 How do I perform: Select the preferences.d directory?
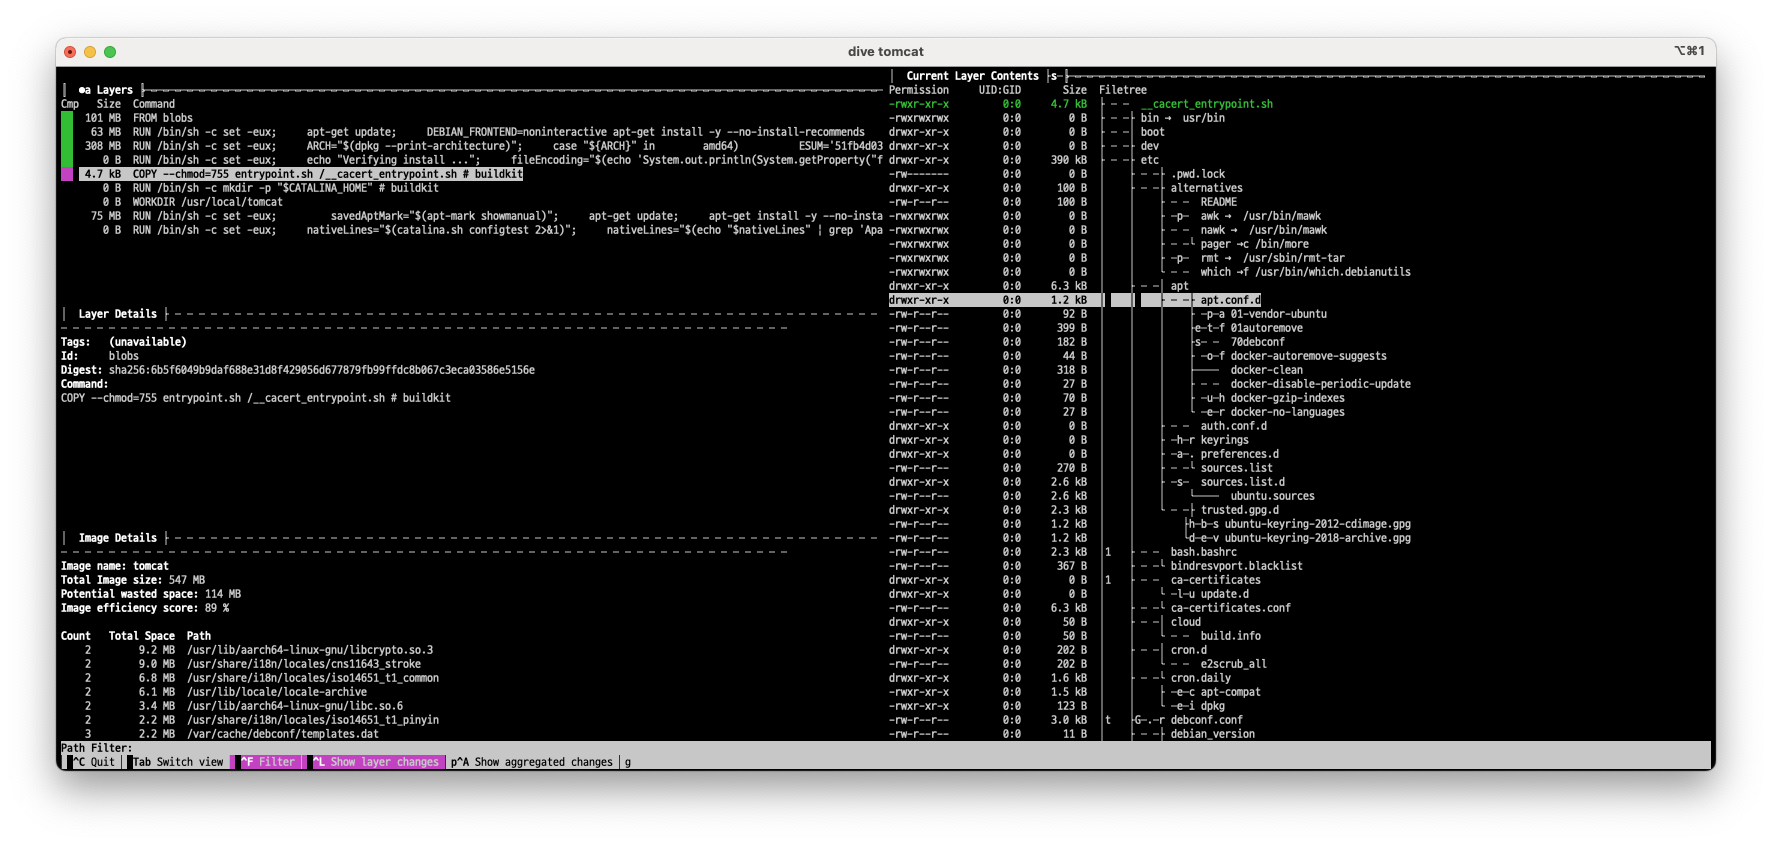[1240, 454]
